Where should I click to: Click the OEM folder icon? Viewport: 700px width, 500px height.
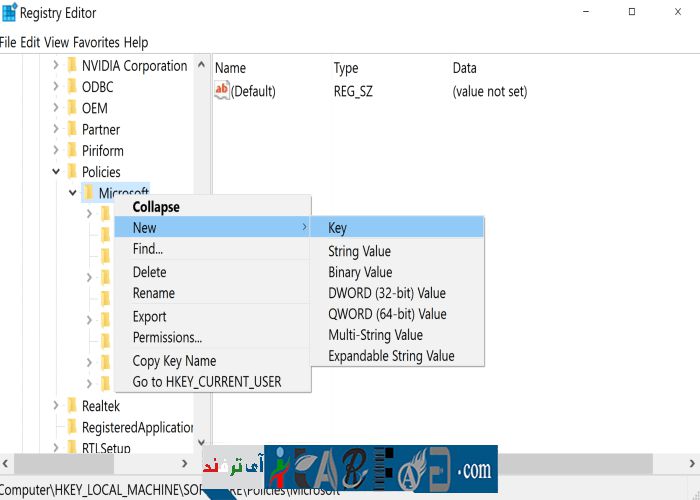[72, 108]
